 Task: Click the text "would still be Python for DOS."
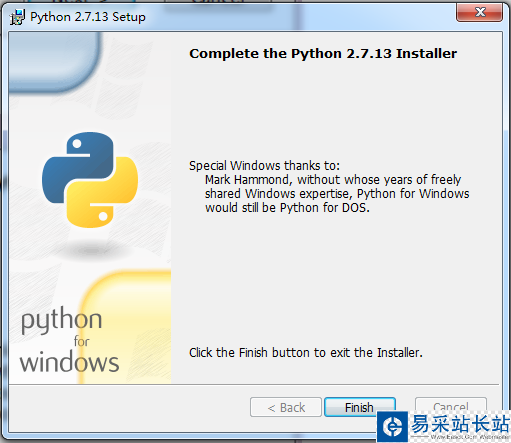287,207
